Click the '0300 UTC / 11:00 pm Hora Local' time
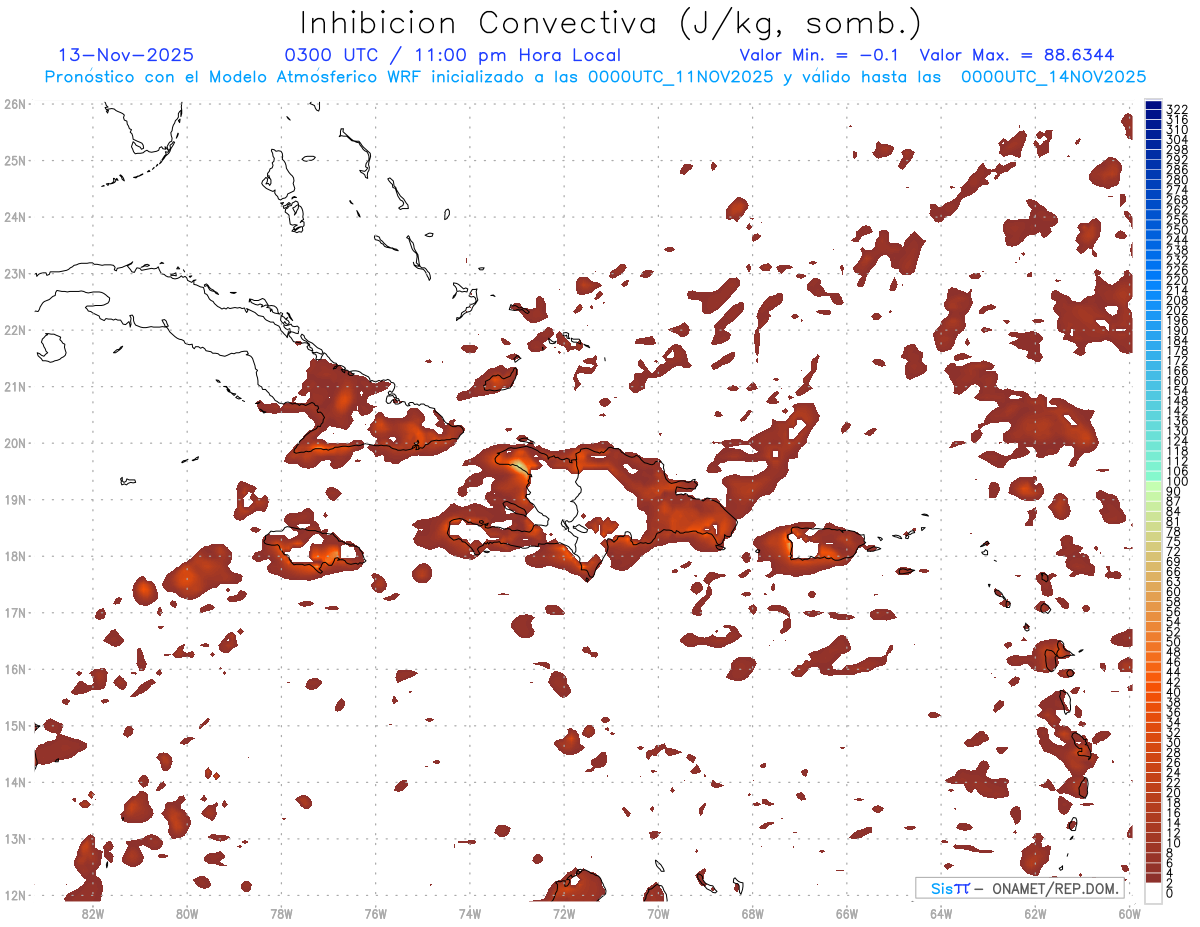 452,56
